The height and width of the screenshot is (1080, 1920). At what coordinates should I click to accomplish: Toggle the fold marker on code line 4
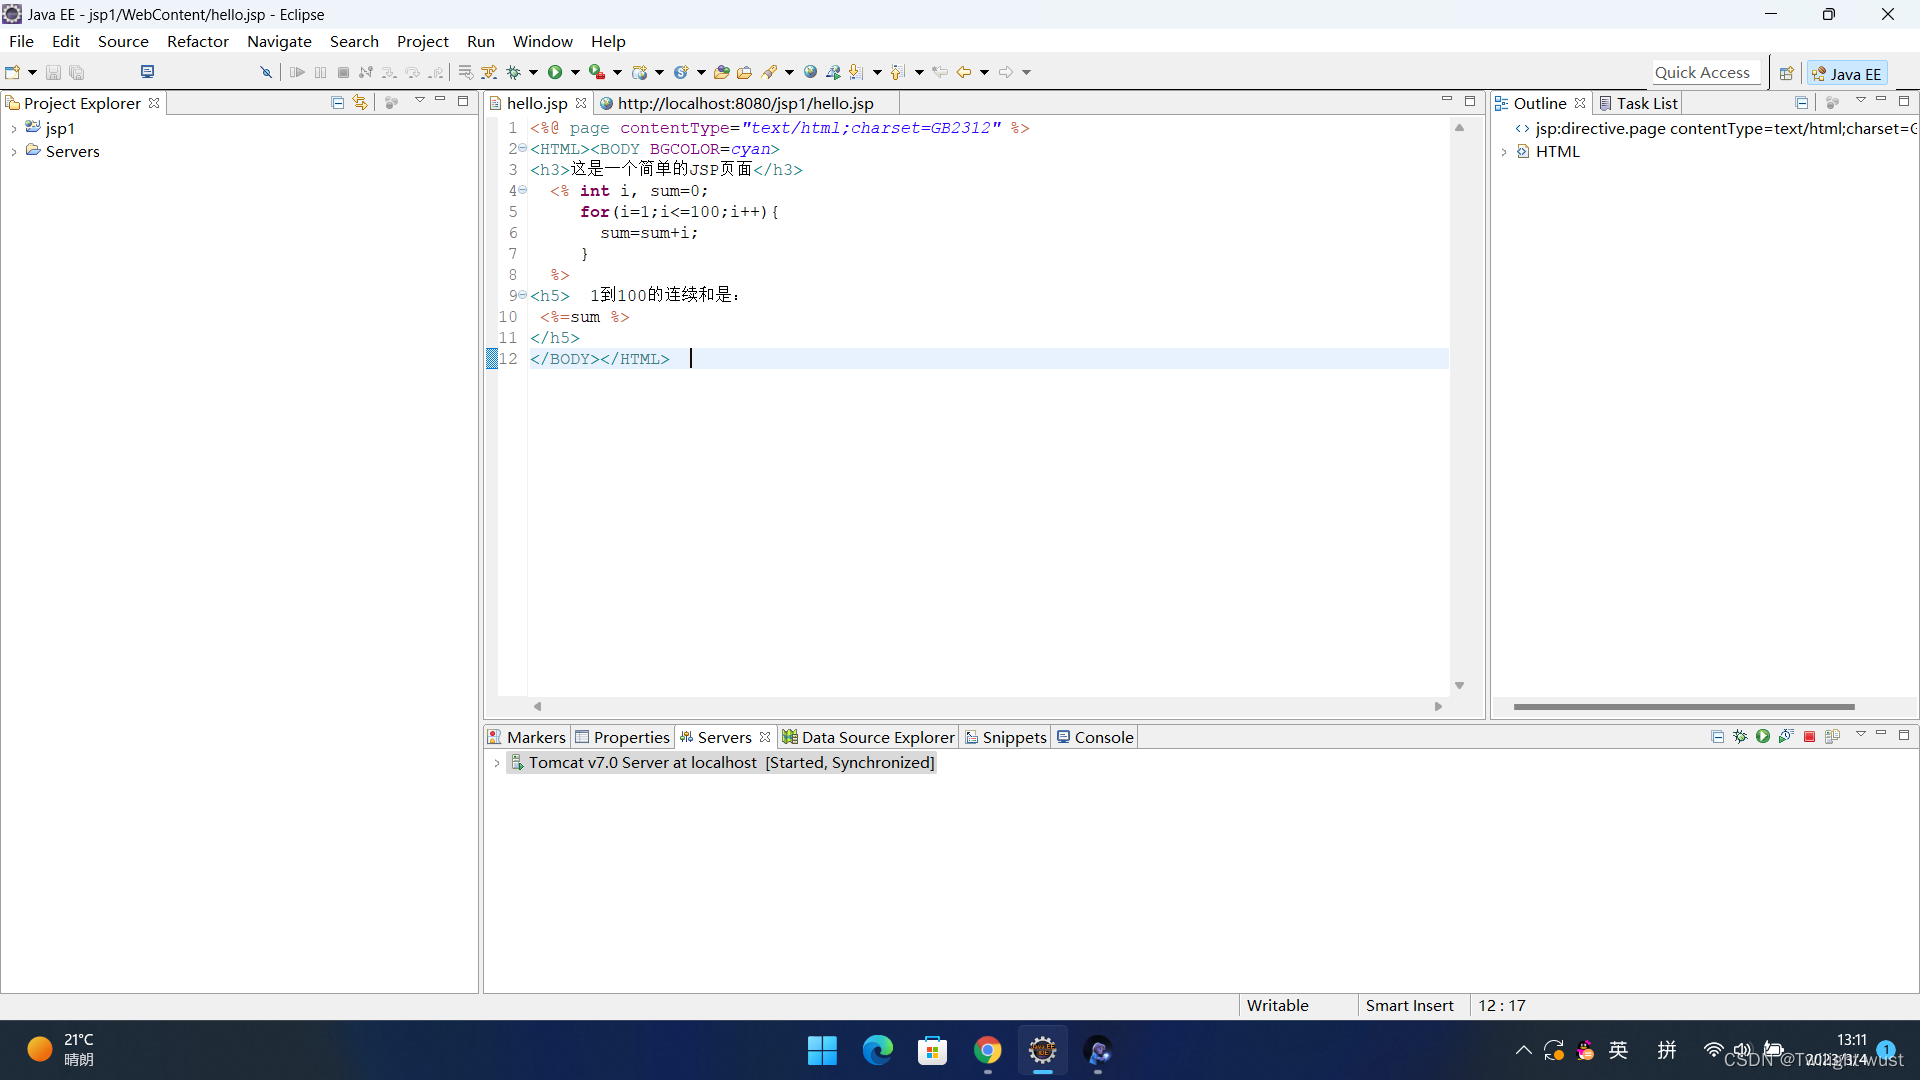pyautogui.click(x=522, y=190)
